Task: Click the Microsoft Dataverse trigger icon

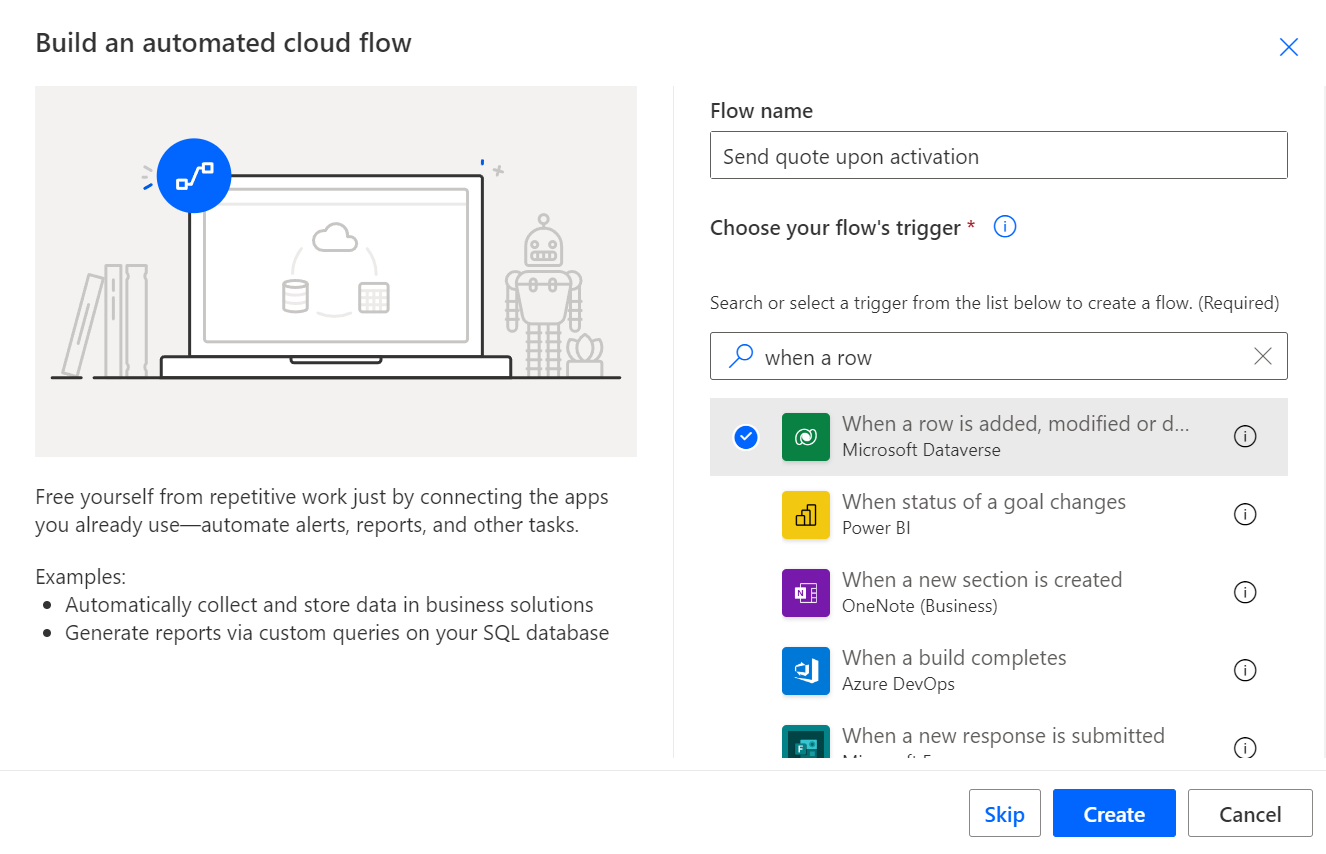Action: 806,437
